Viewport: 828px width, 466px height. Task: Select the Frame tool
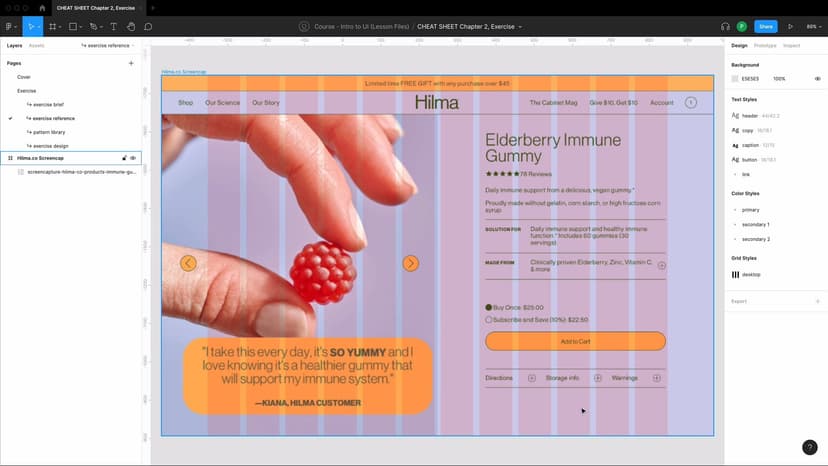[53, 26]
